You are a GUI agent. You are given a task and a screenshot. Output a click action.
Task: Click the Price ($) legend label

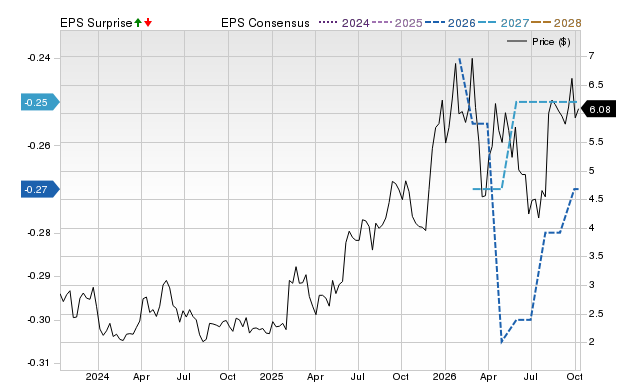point(551,42)
